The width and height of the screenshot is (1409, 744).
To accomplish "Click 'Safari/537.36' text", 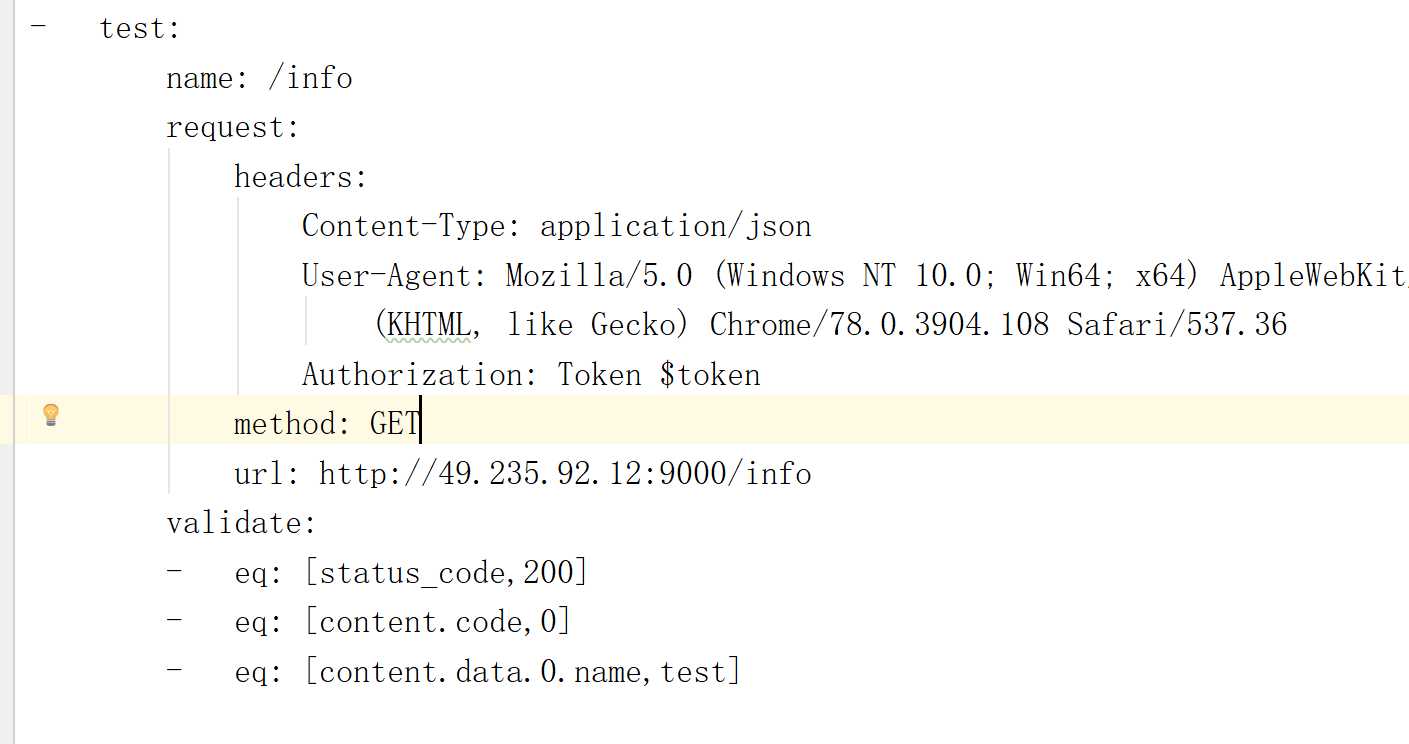I will tap(1177, 325).
